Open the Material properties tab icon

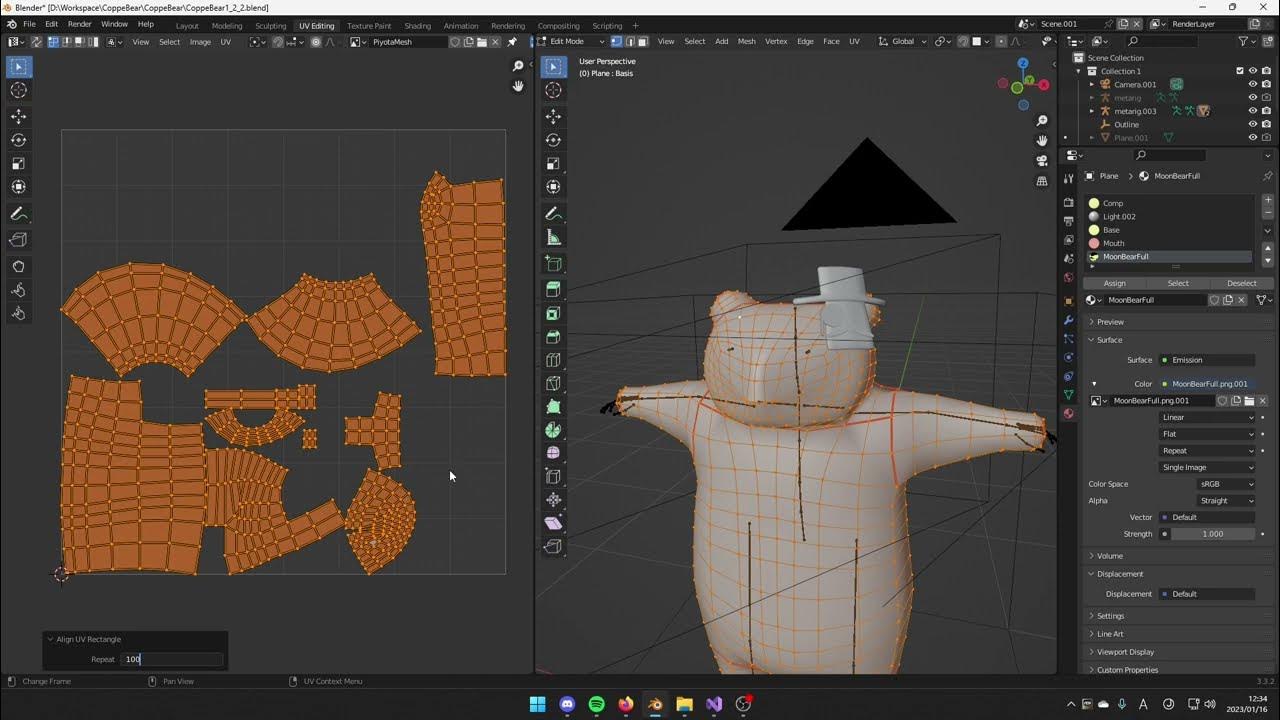[1068, 414]
